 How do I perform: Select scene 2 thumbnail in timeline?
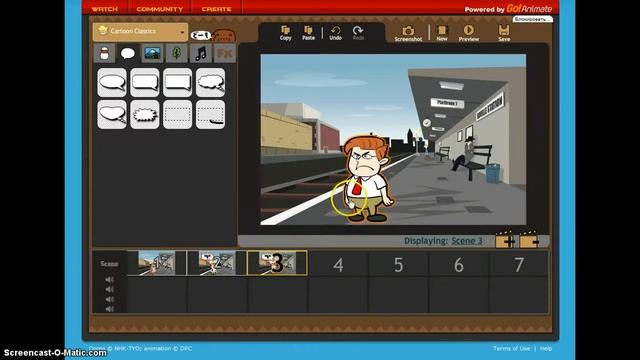pyautogui.click(x=217, y=263)
